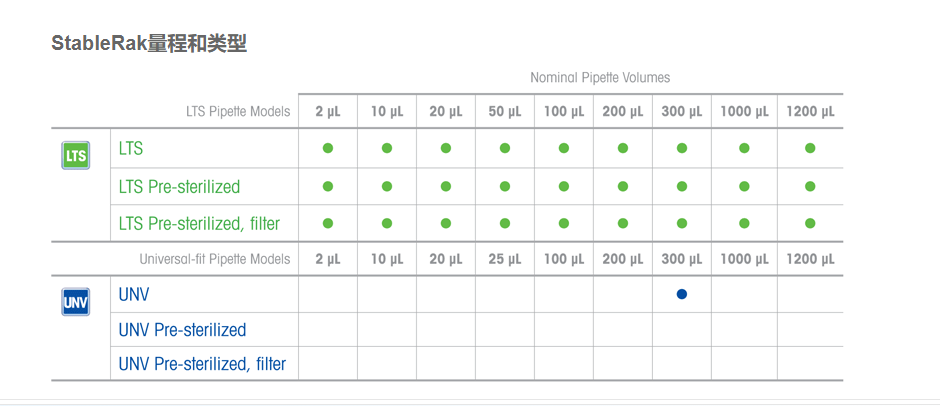
Task: Click the 50 µL LTS column header
Action: click(505, 112)
